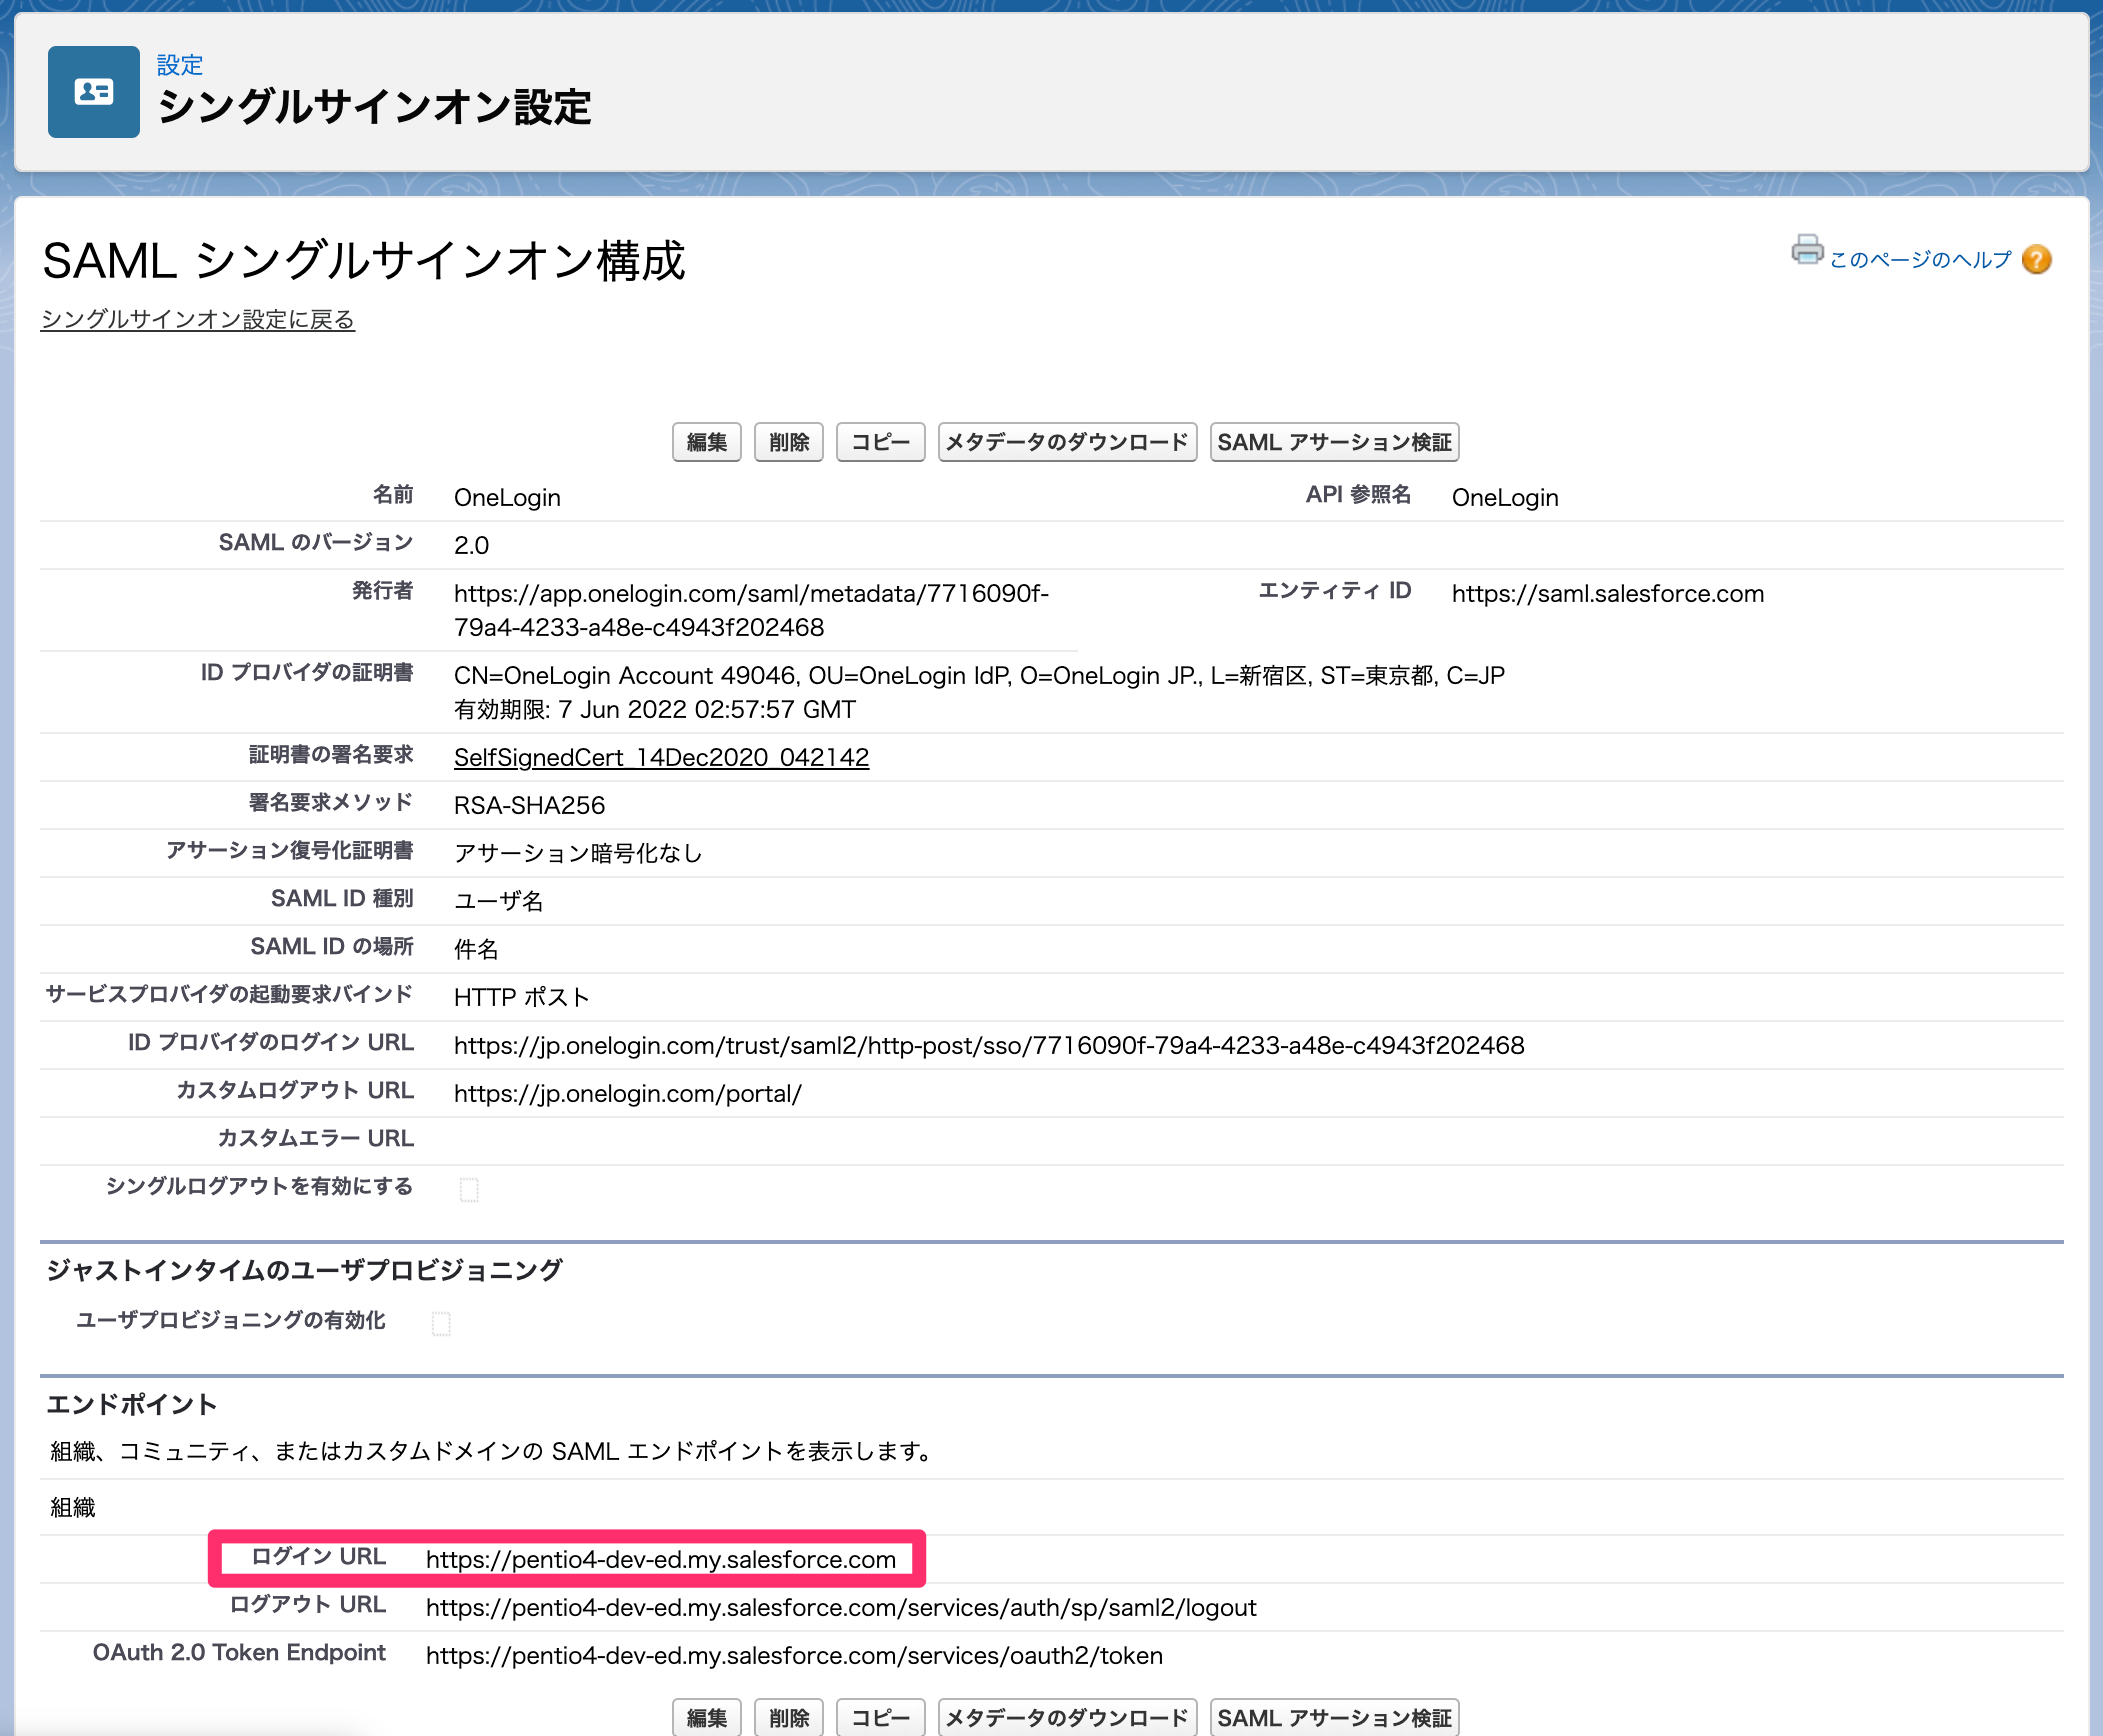Select the ユーザ名 SAML ID type value

pyautogui.click(x=498, y=902)
